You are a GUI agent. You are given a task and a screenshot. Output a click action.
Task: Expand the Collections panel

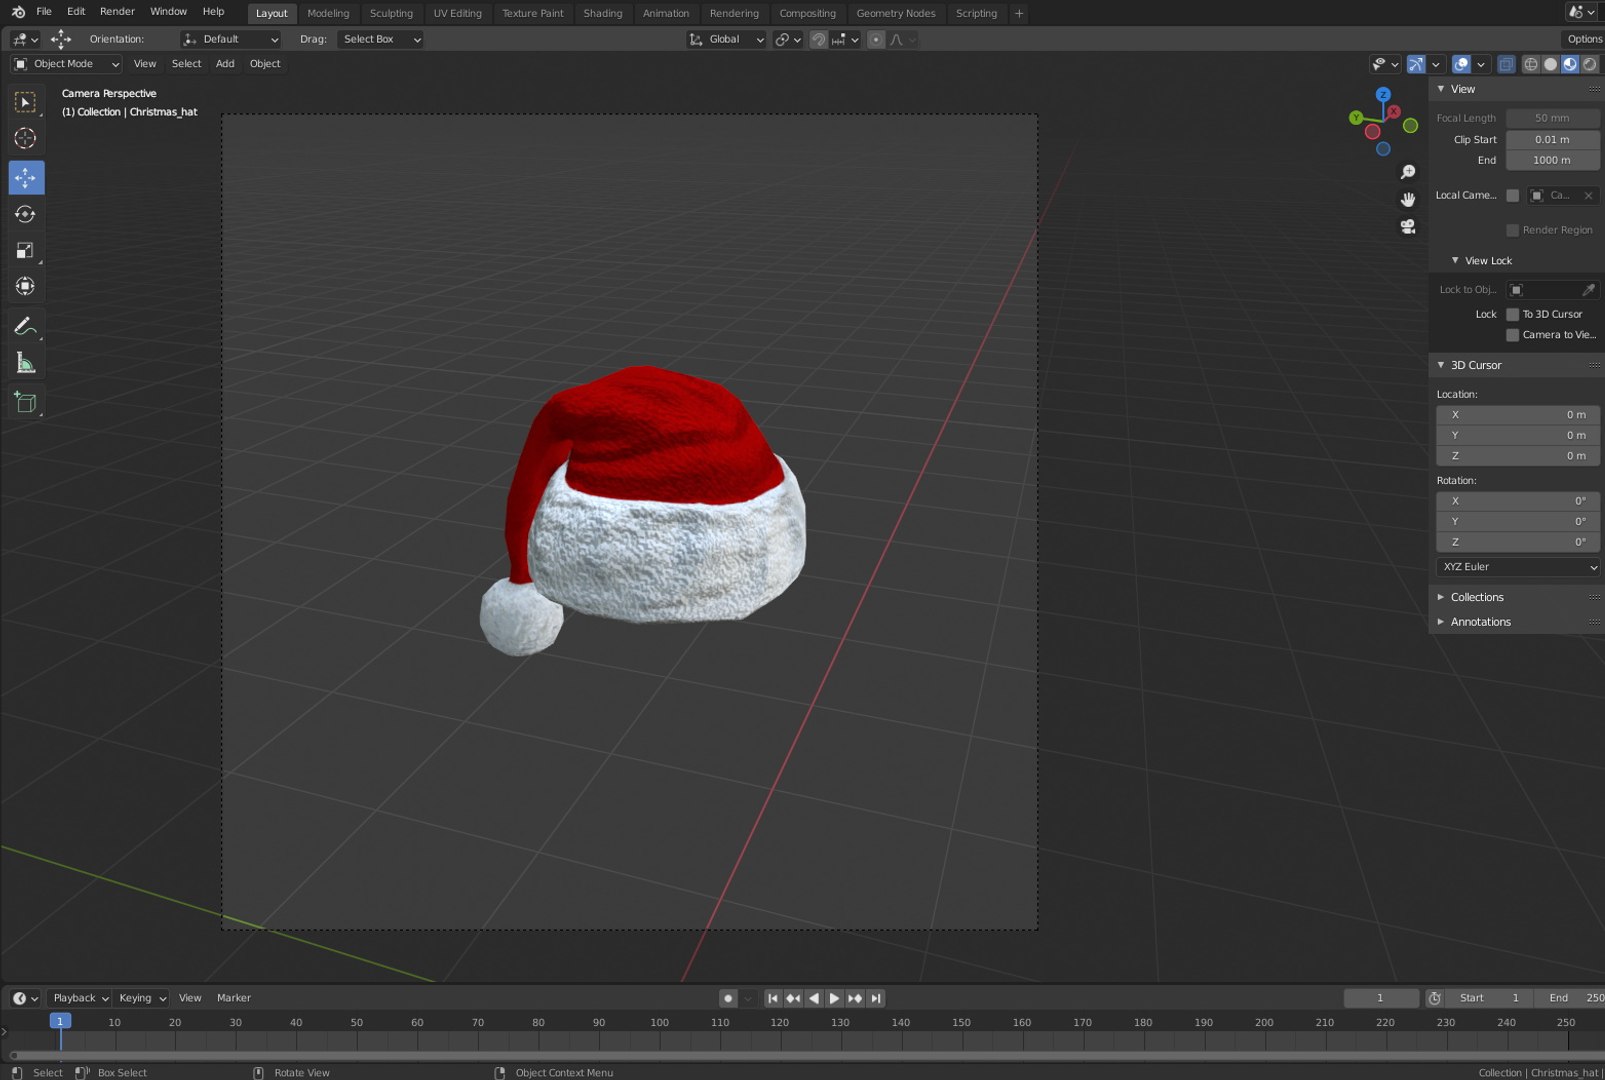(x=1476, y=597)
